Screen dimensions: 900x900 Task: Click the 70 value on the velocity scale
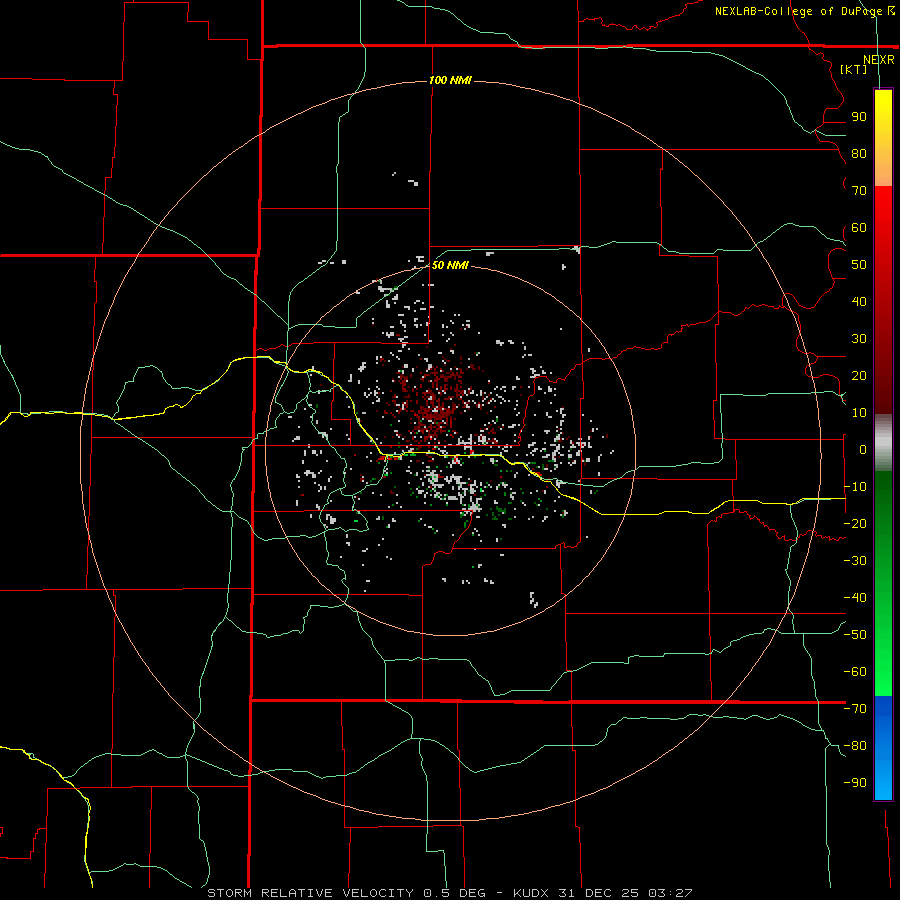[859, 191]
